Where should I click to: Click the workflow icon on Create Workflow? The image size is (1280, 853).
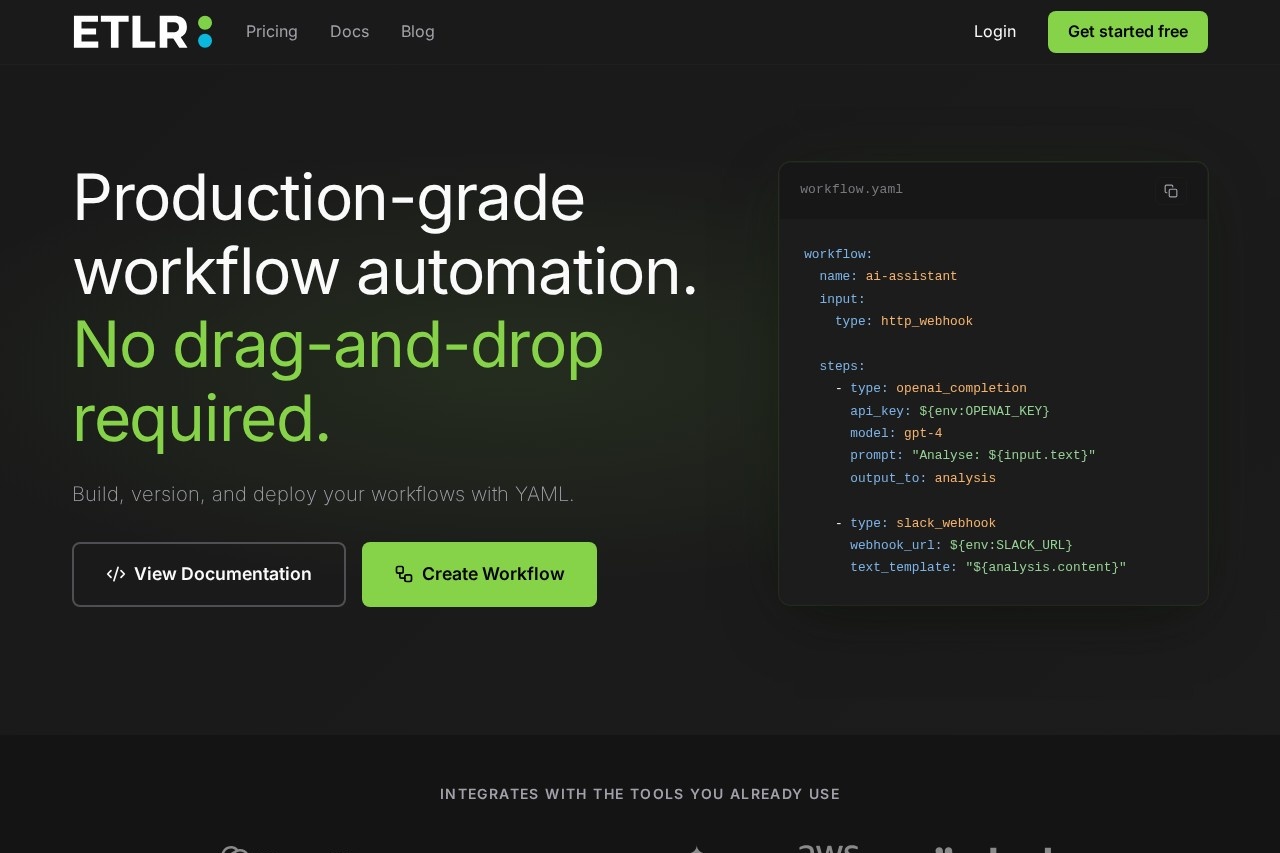pyautogui.click(x=404, y=574)
